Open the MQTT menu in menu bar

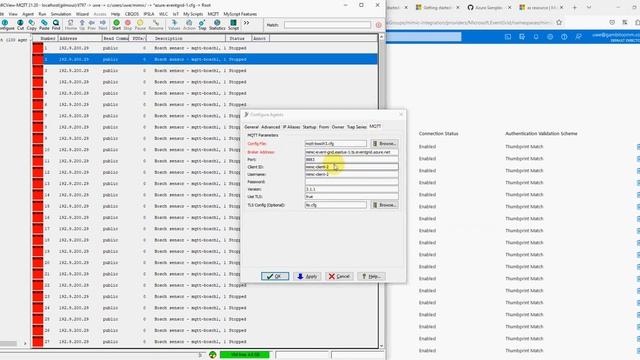tap(213, 14)
